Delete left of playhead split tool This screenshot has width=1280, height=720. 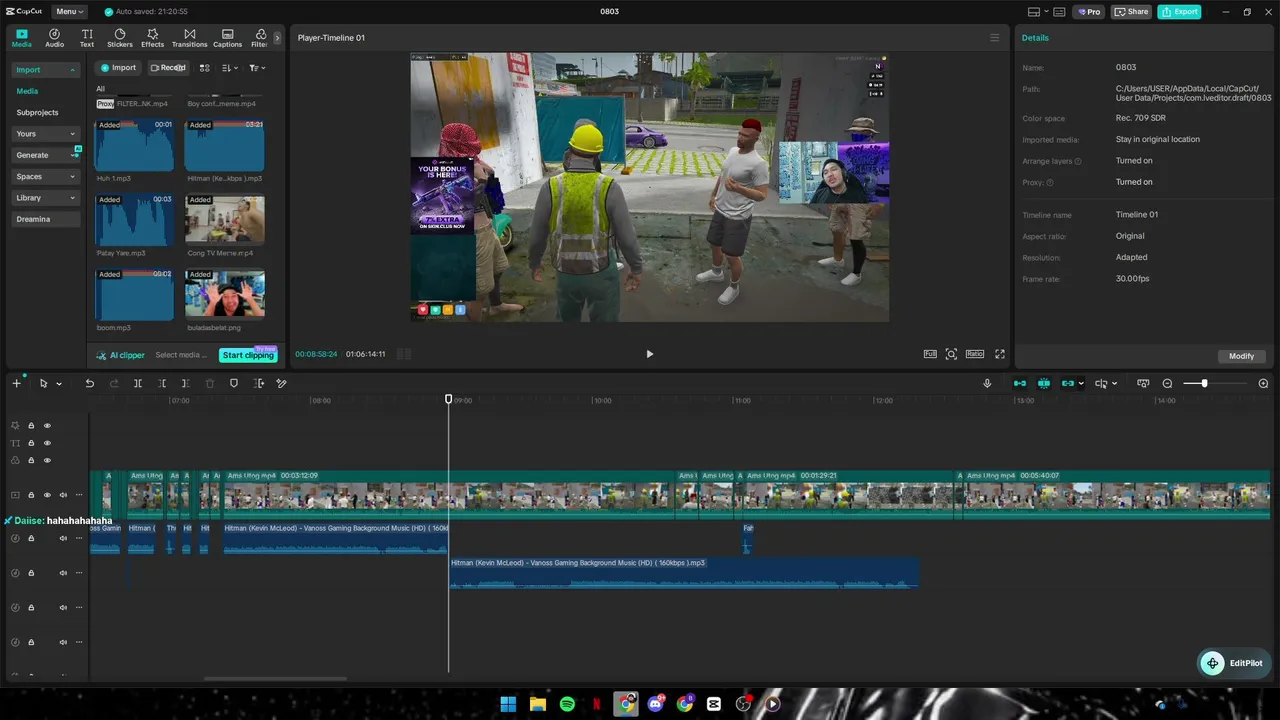pyautogui.click(x=162, y=384)
